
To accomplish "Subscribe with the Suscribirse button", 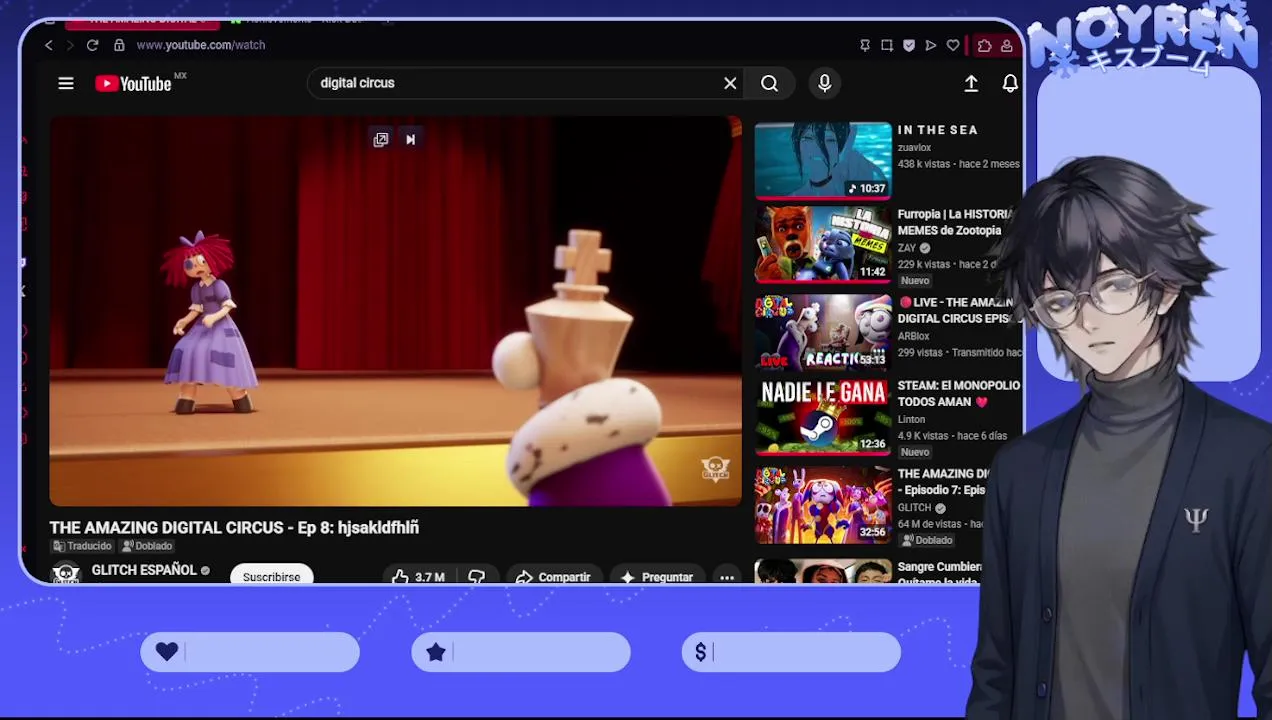I will click(x=271, y=576).
